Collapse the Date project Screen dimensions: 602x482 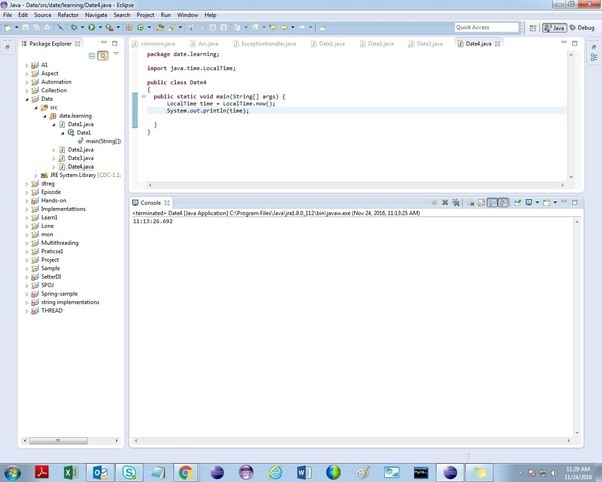click(x=27, y=99)
